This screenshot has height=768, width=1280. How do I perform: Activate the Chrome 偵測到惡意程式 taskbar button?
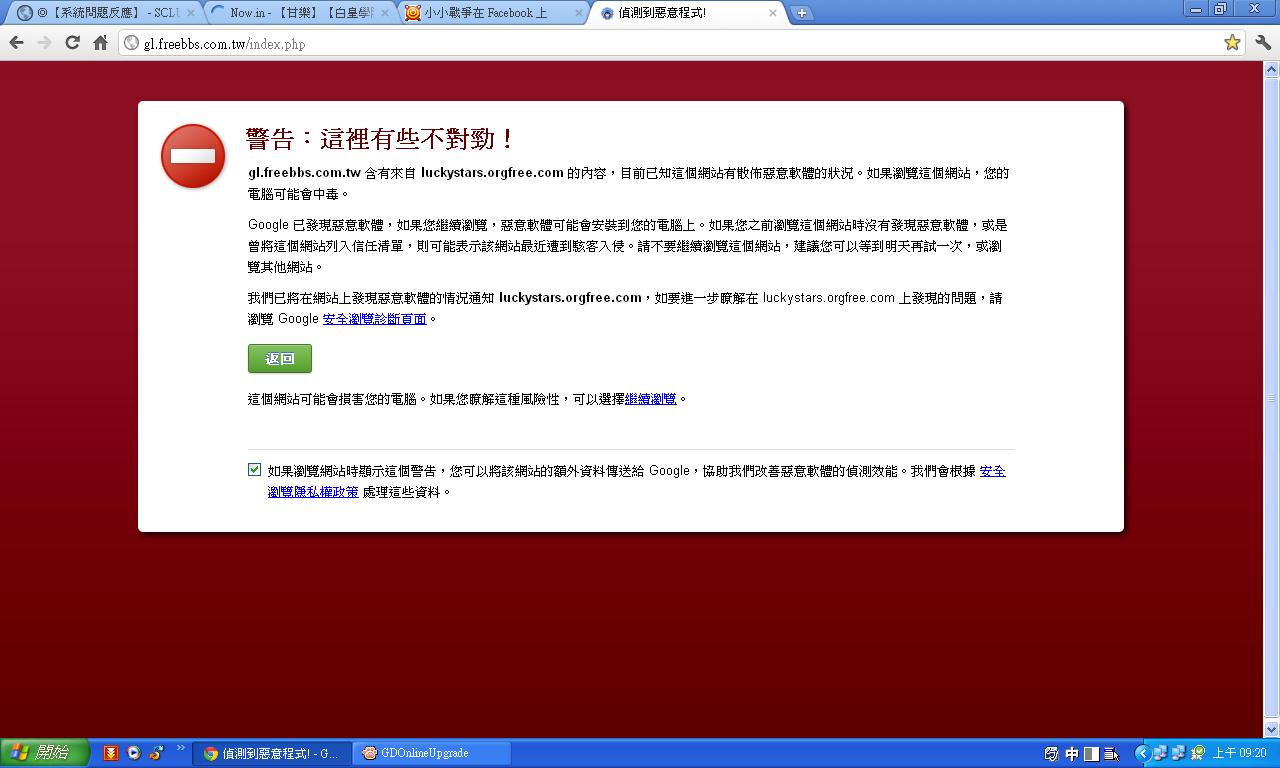point(273,753)
